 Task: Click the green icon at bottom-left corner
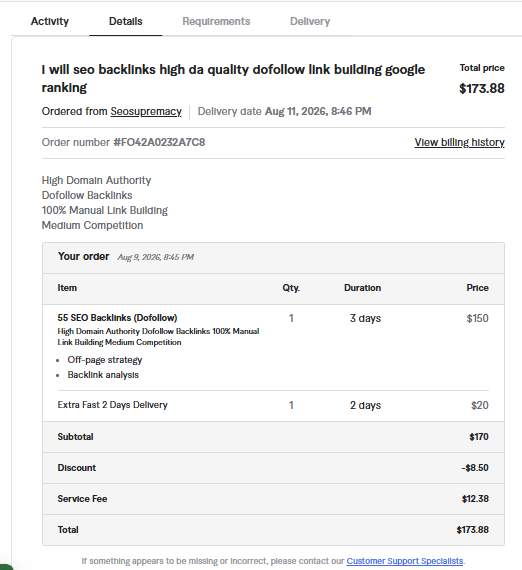6,566
